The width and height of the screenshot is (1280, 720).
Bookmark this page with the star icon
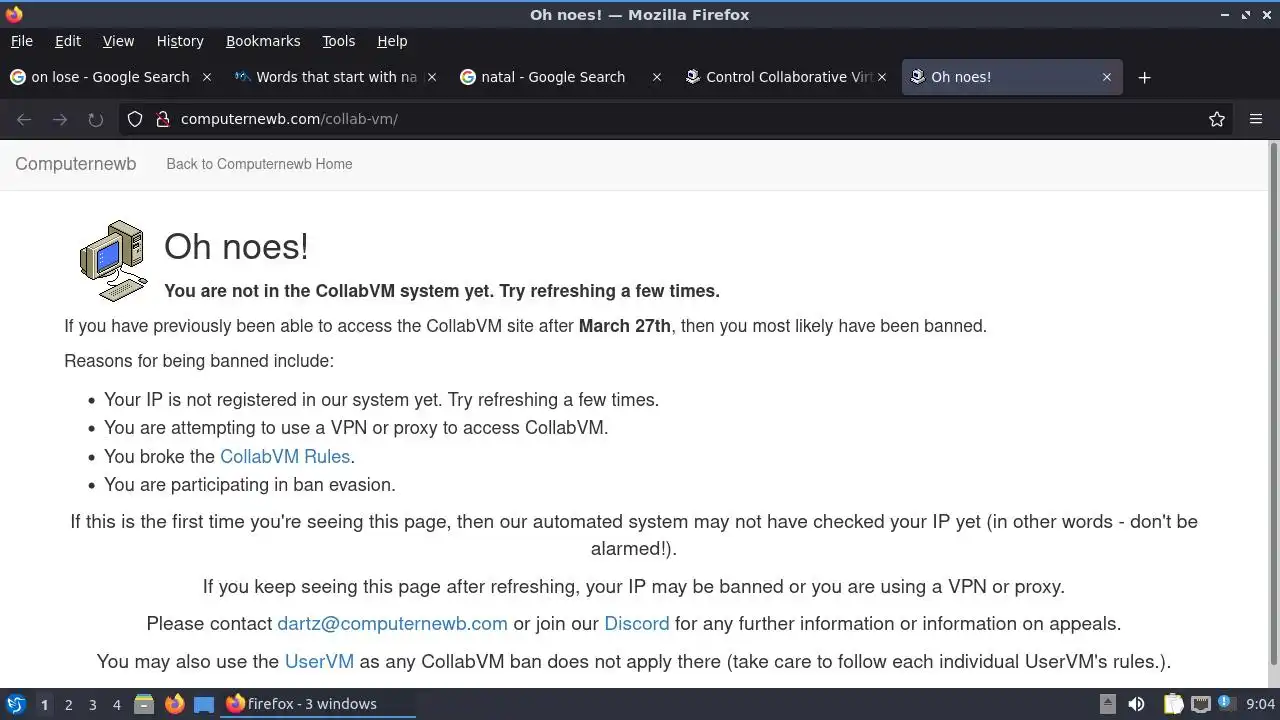[x=1217, y=119]
